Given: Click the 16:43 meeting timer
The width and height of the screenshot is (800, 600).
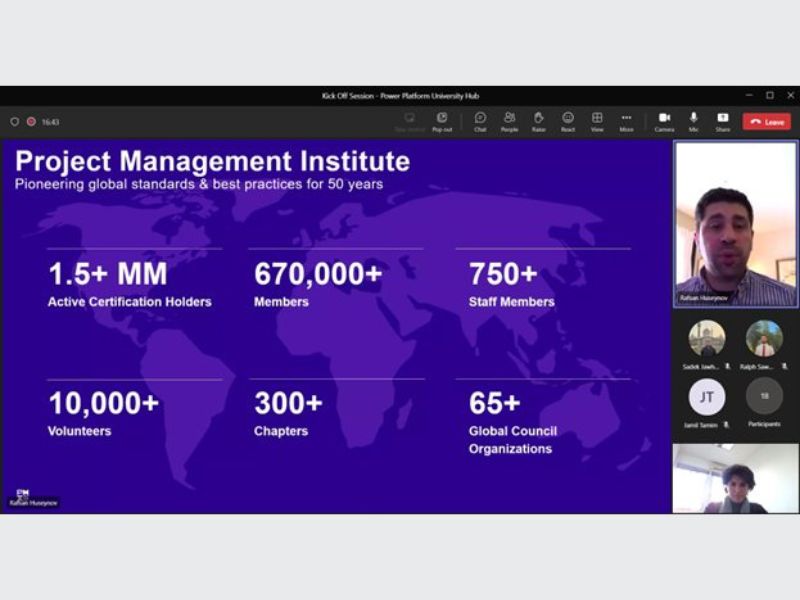Looking at the screenshot, I should pyautogui.click(x=51, y=122).
